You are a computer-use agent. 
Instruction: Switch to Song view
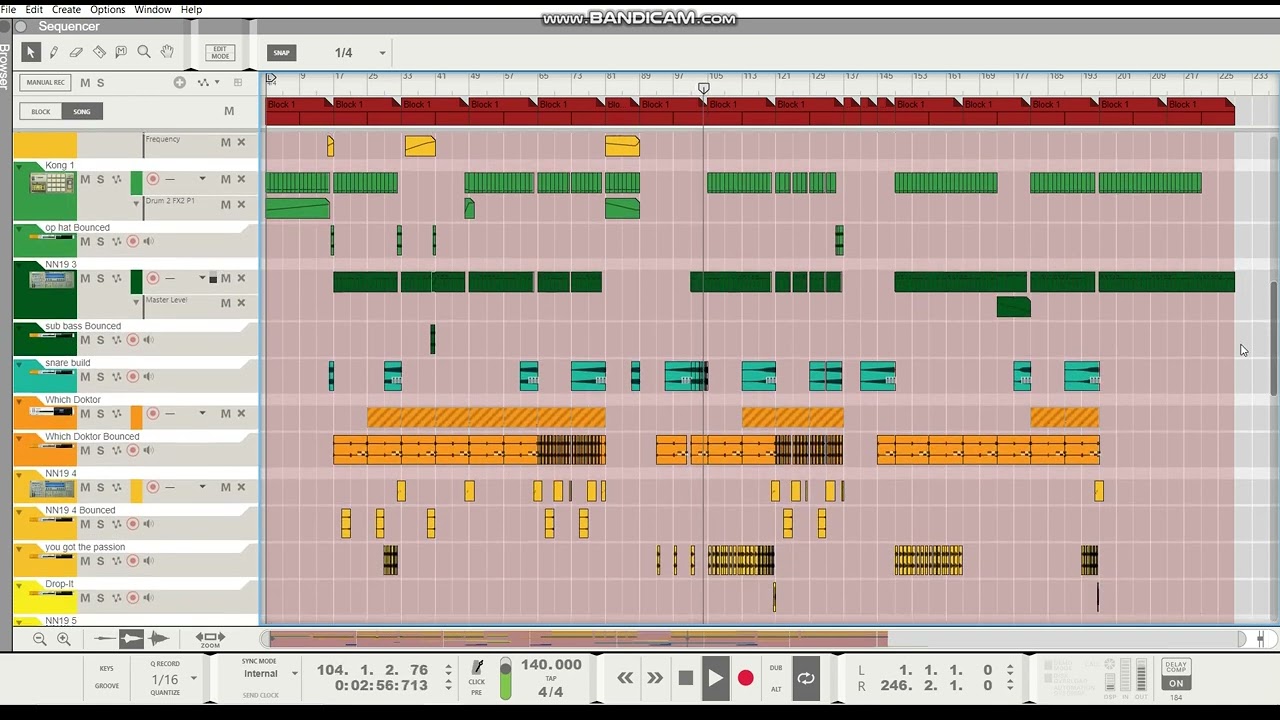(x=82, y=111)
